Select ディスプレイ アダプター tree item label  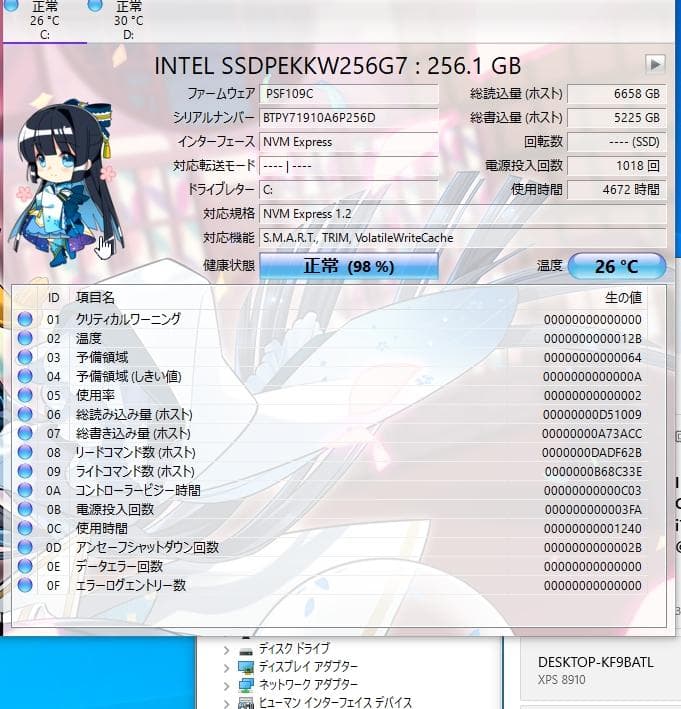click(x=308, y=666)
